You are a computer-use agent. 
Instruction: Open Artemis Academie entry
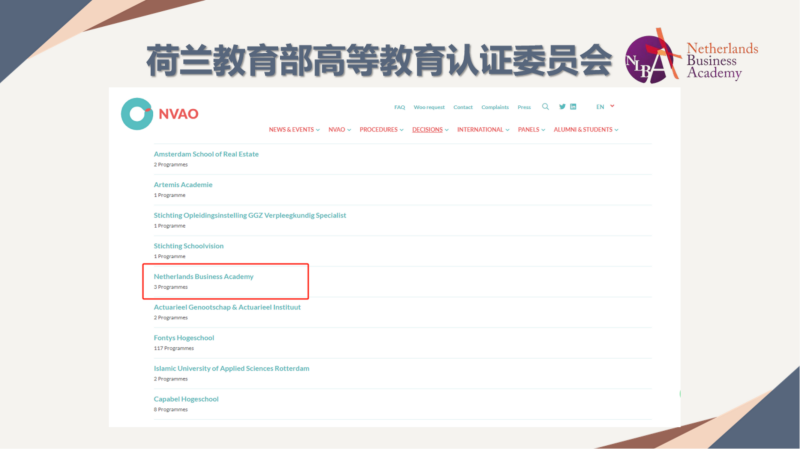[183, 185]
